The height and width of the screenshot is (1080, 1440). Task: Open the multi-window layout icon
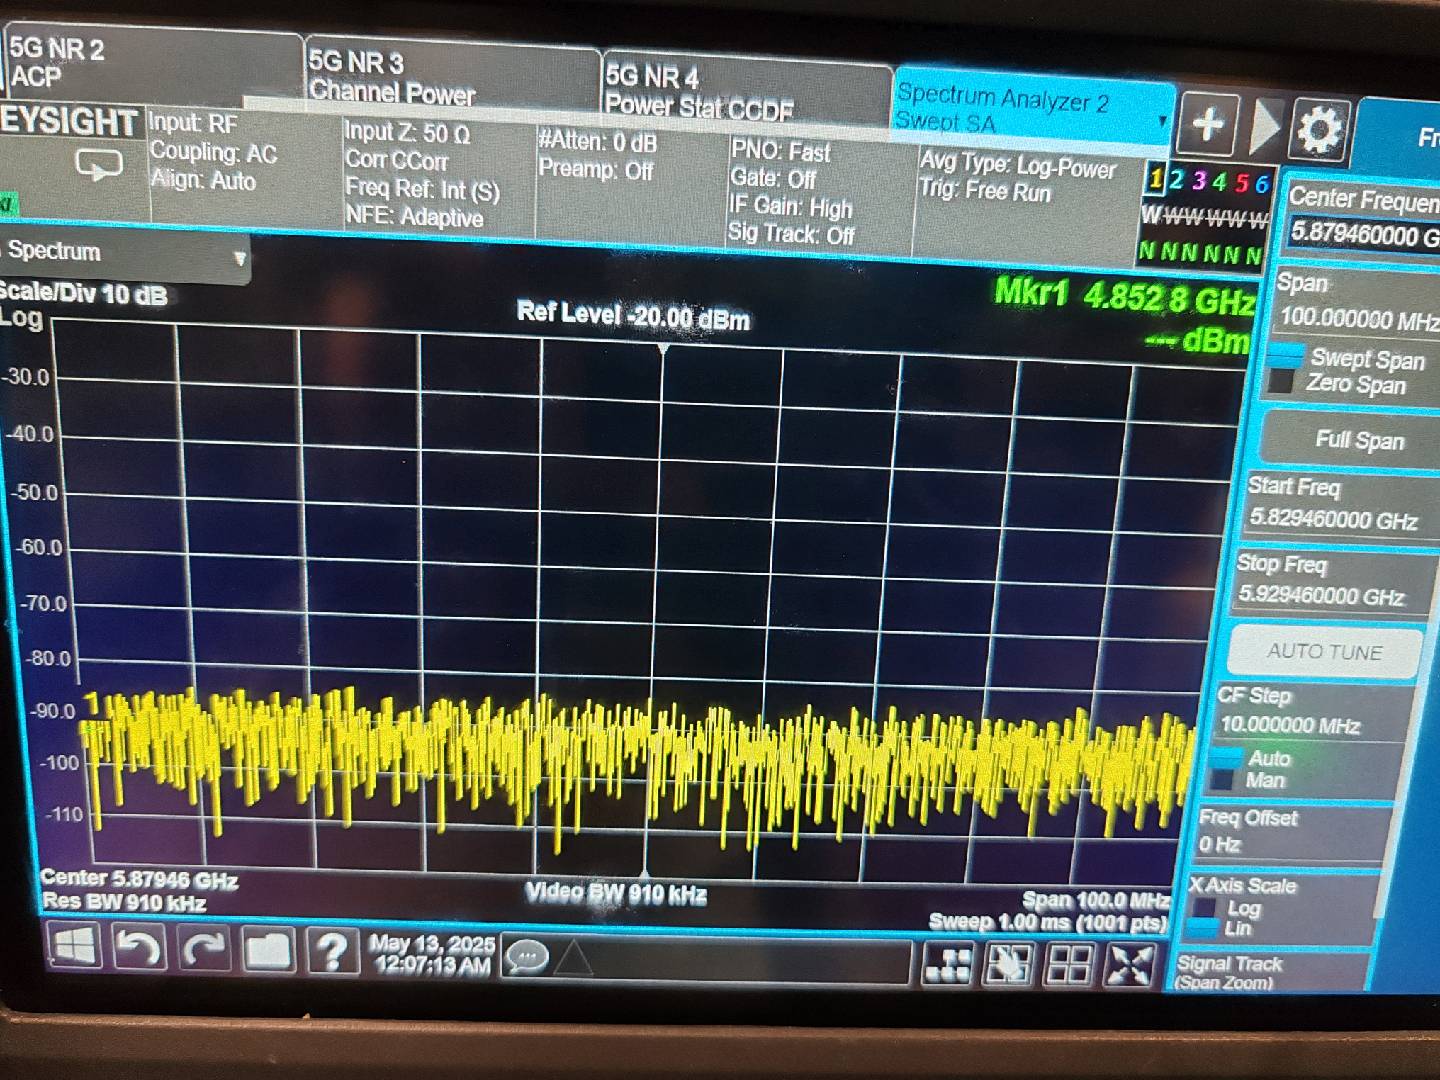point(1067,966)
